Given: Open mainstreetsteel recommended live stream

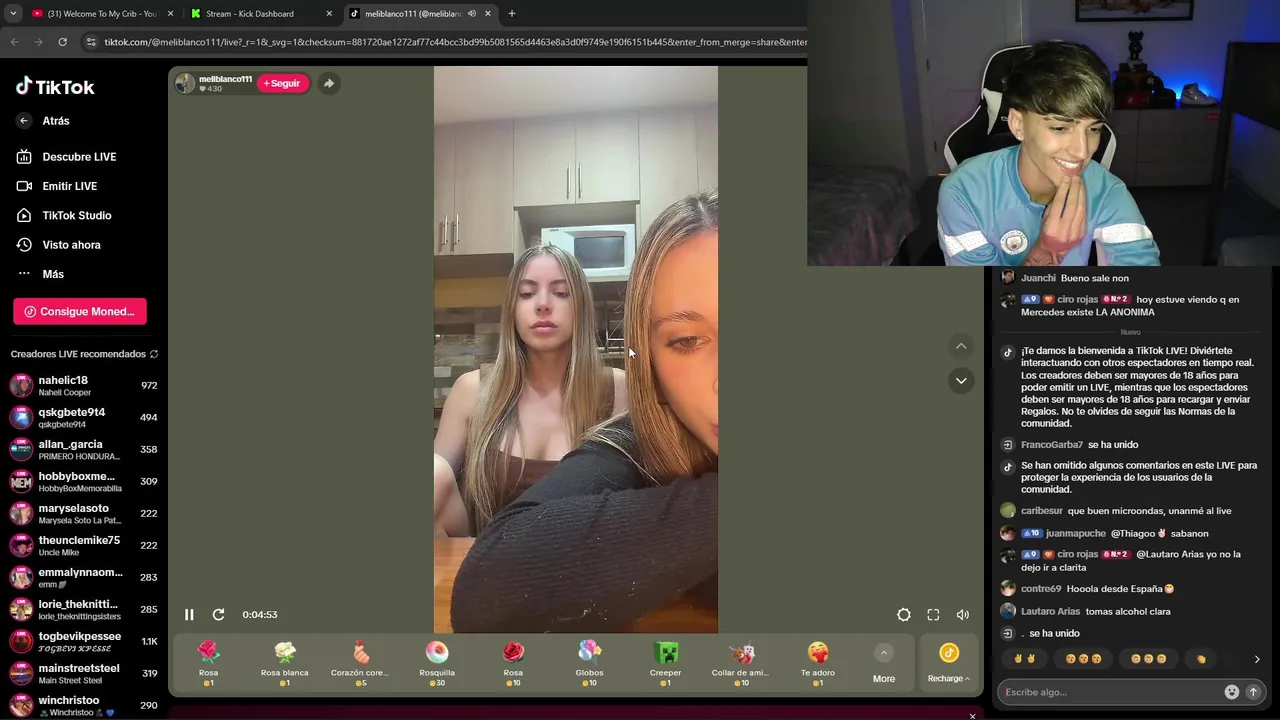Looking at the screenshot, I should coord(84,674).
